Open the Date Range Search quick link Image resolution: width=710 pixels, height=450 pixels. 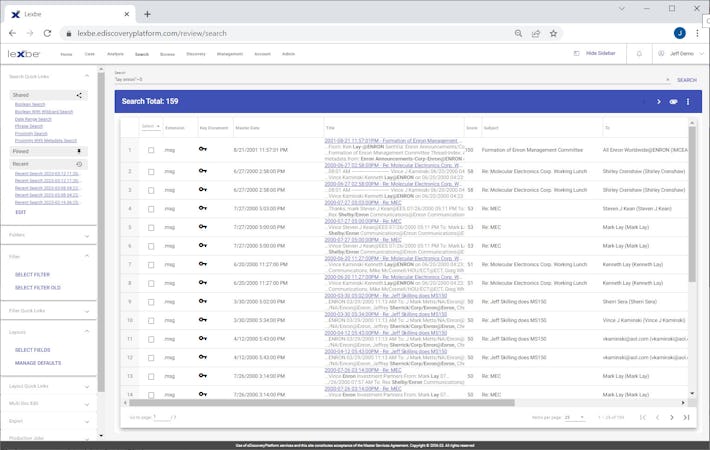click(x=33, y=119)
